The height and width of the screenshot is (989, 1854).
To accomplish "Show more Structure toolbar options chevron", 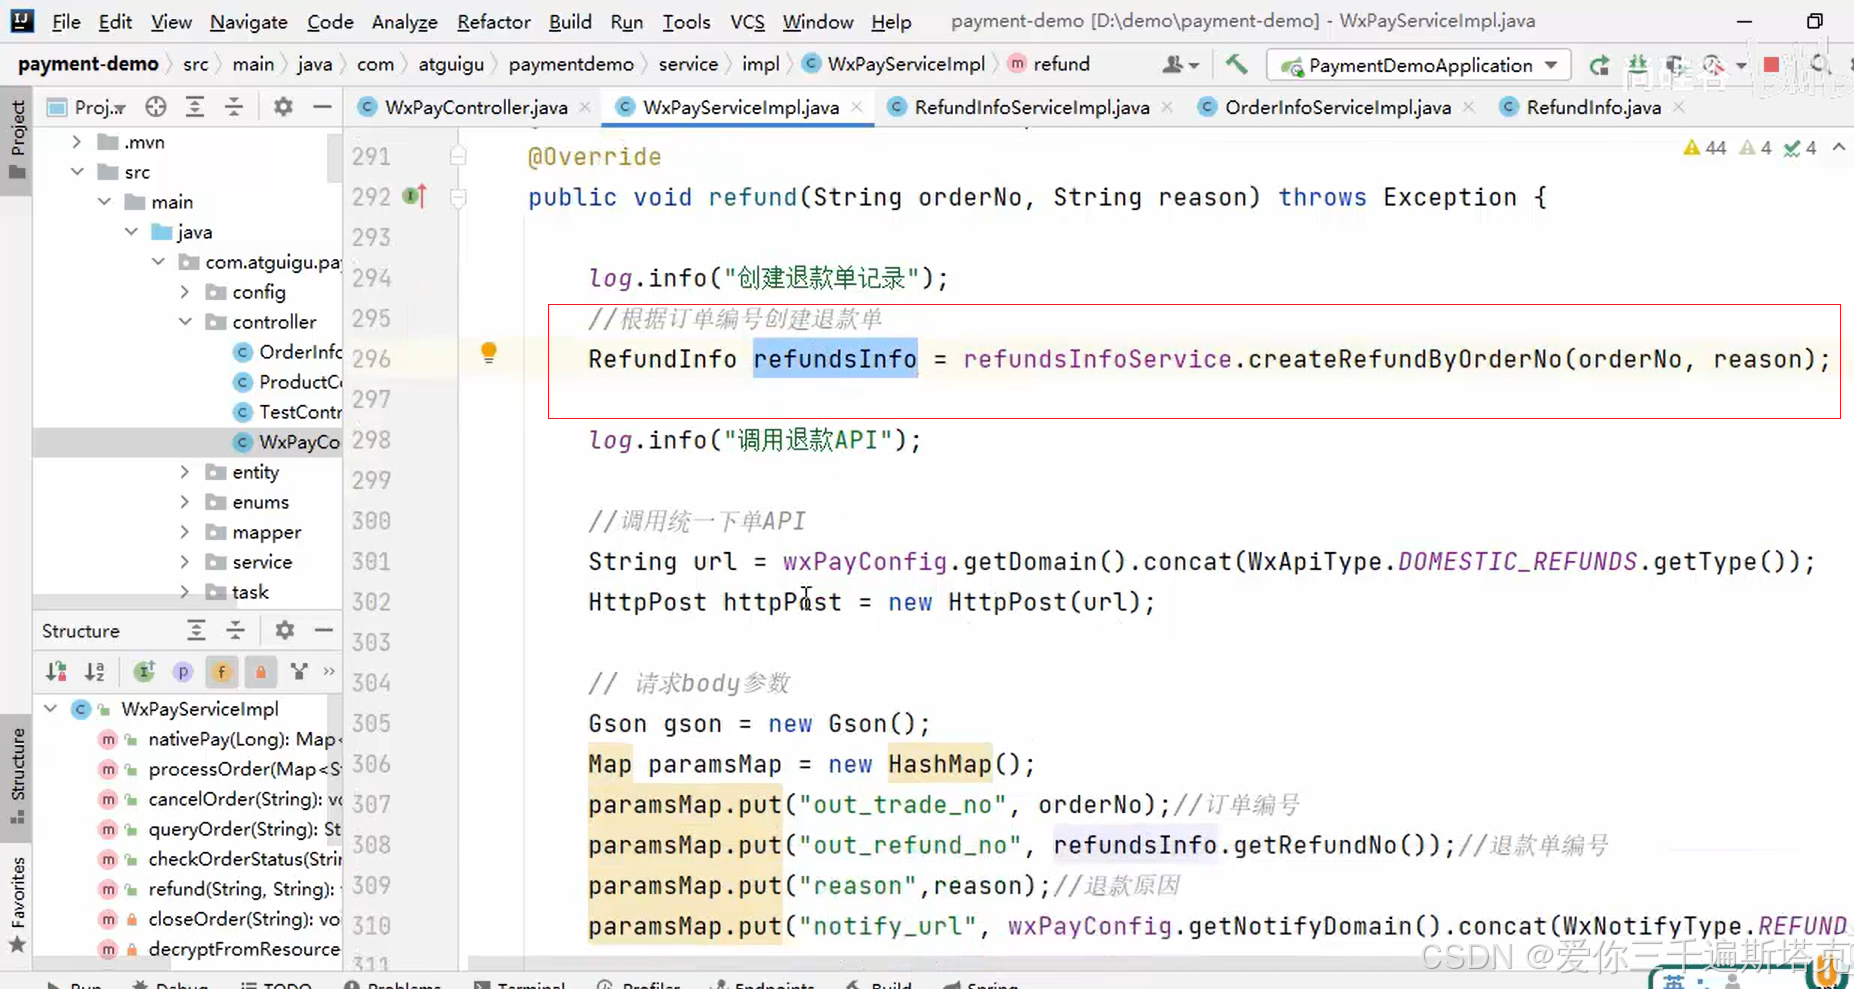I will tap(329, 671).
